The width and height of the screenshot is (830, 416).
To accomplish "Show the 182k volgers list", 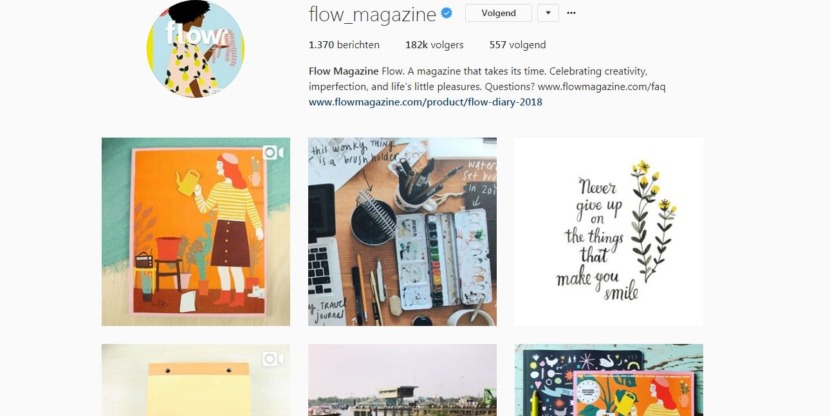I will [x=435, y=45].
